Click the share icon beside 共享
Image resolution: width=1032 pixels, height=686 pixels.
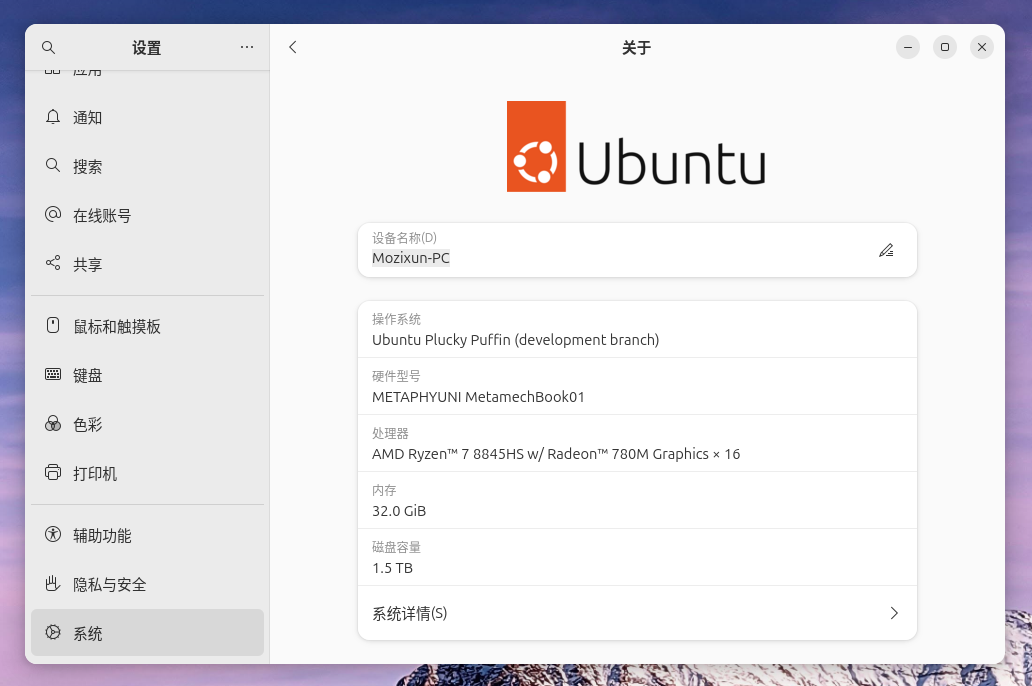tap(53, 263)
